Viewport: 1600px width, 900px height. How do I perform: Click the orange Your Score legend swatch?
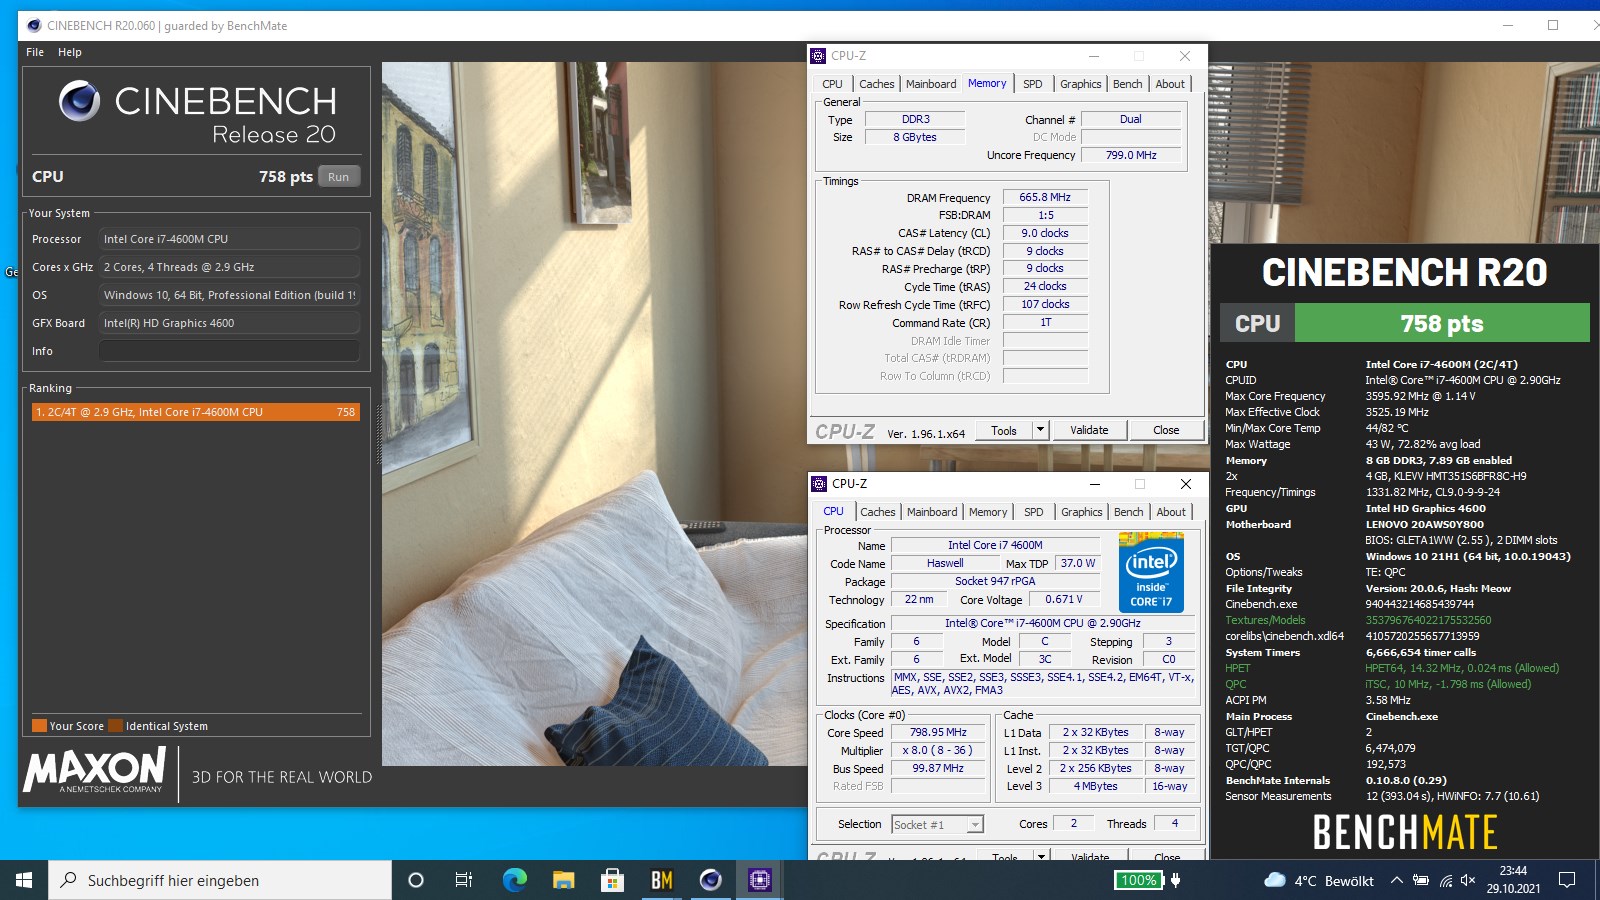tap(39, 726)
